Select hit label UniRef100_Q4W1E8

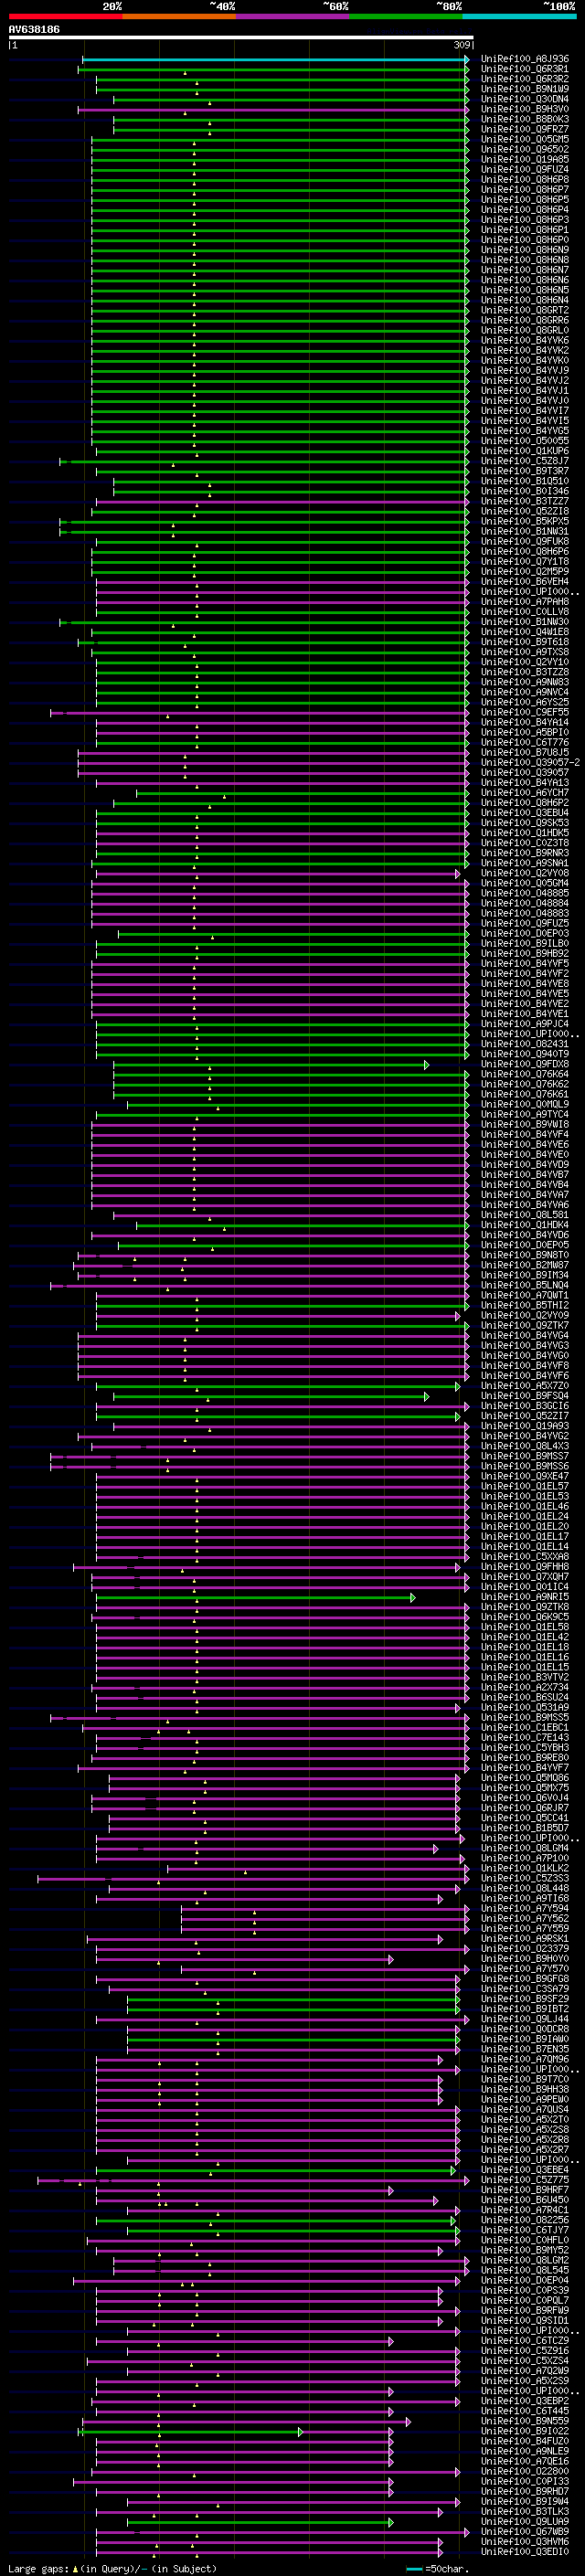524,632
